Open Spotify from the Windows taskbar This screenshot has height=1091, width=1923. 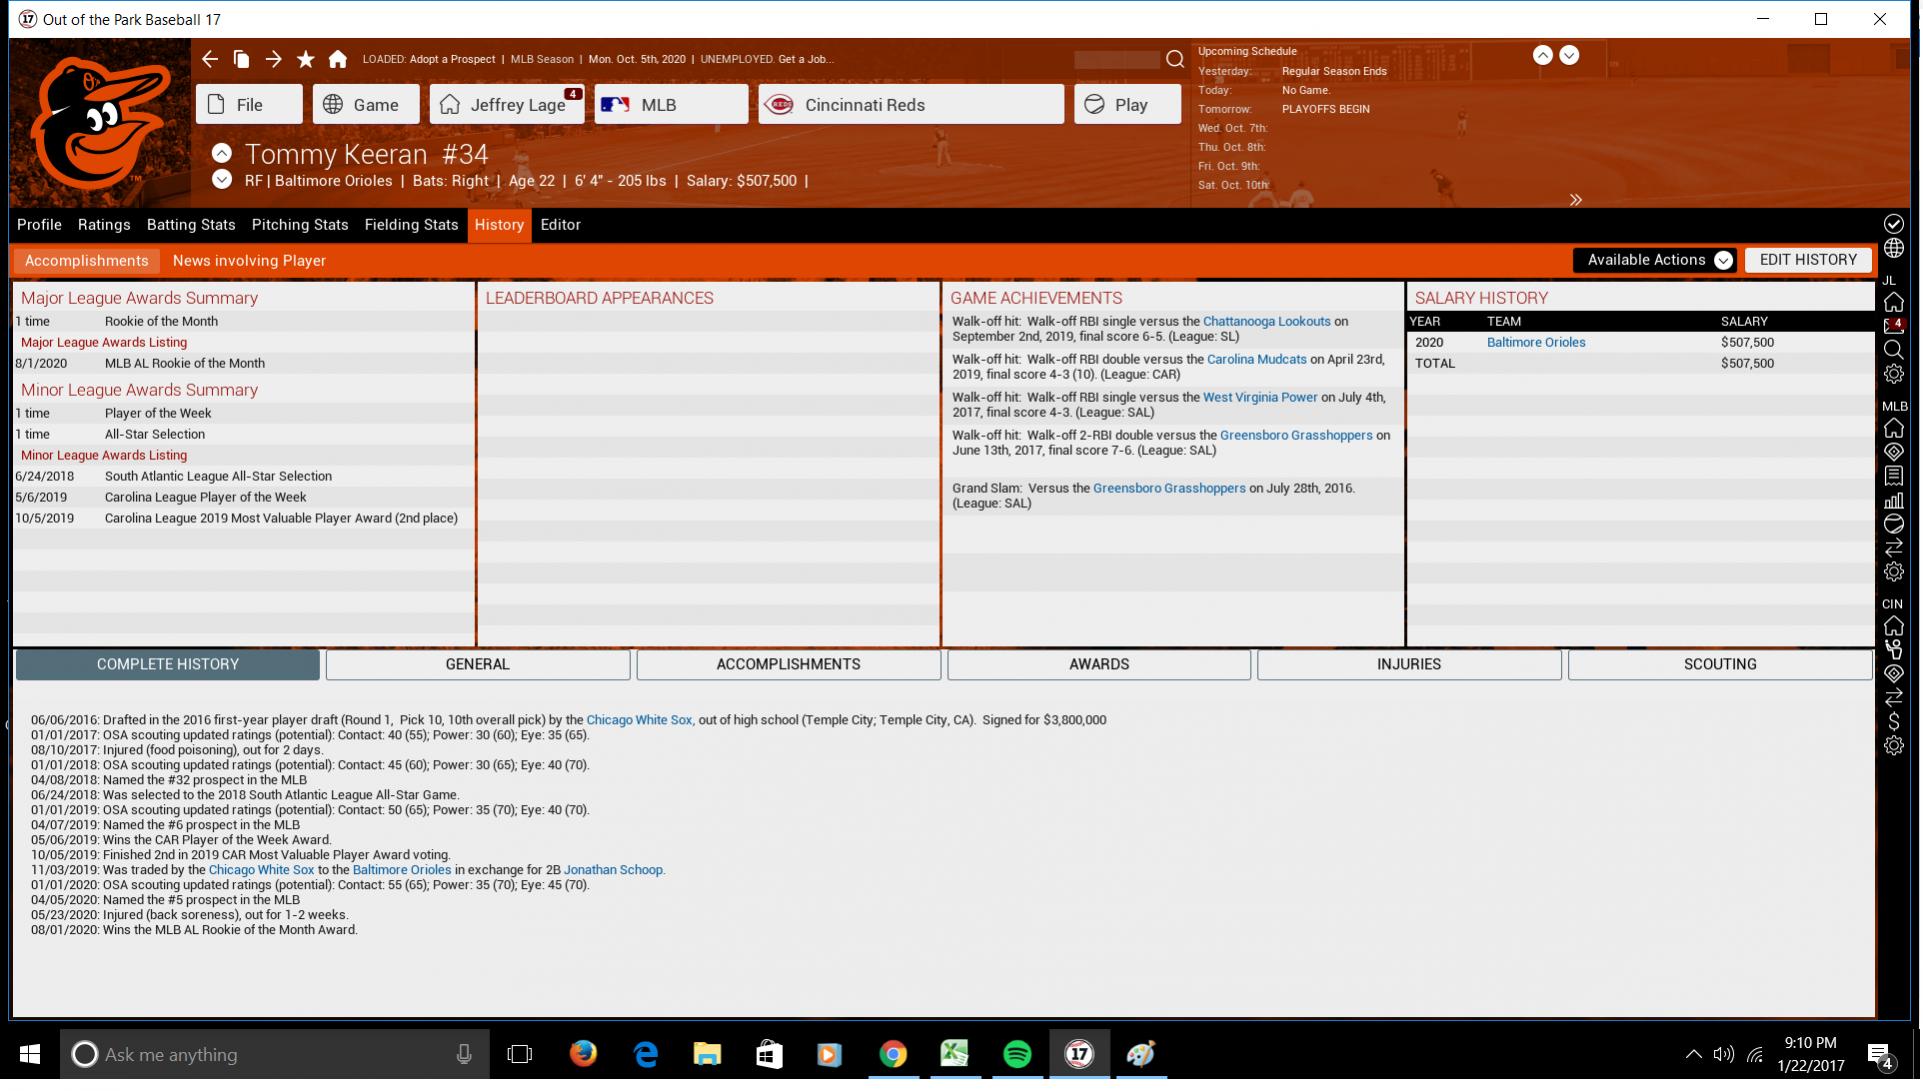[1017, 1055]
